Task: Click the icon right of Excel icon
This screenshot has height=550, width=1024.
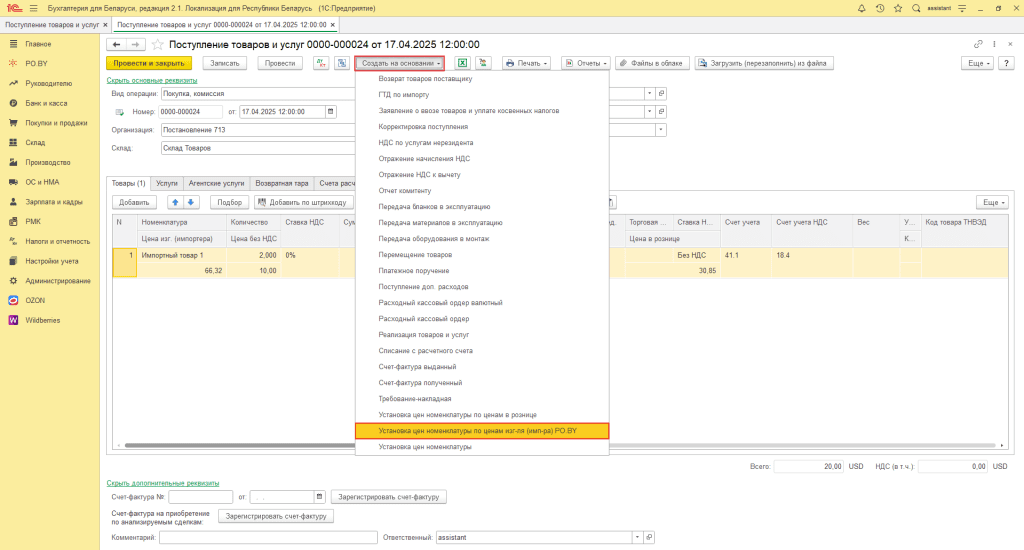Action: click(483, 63)
